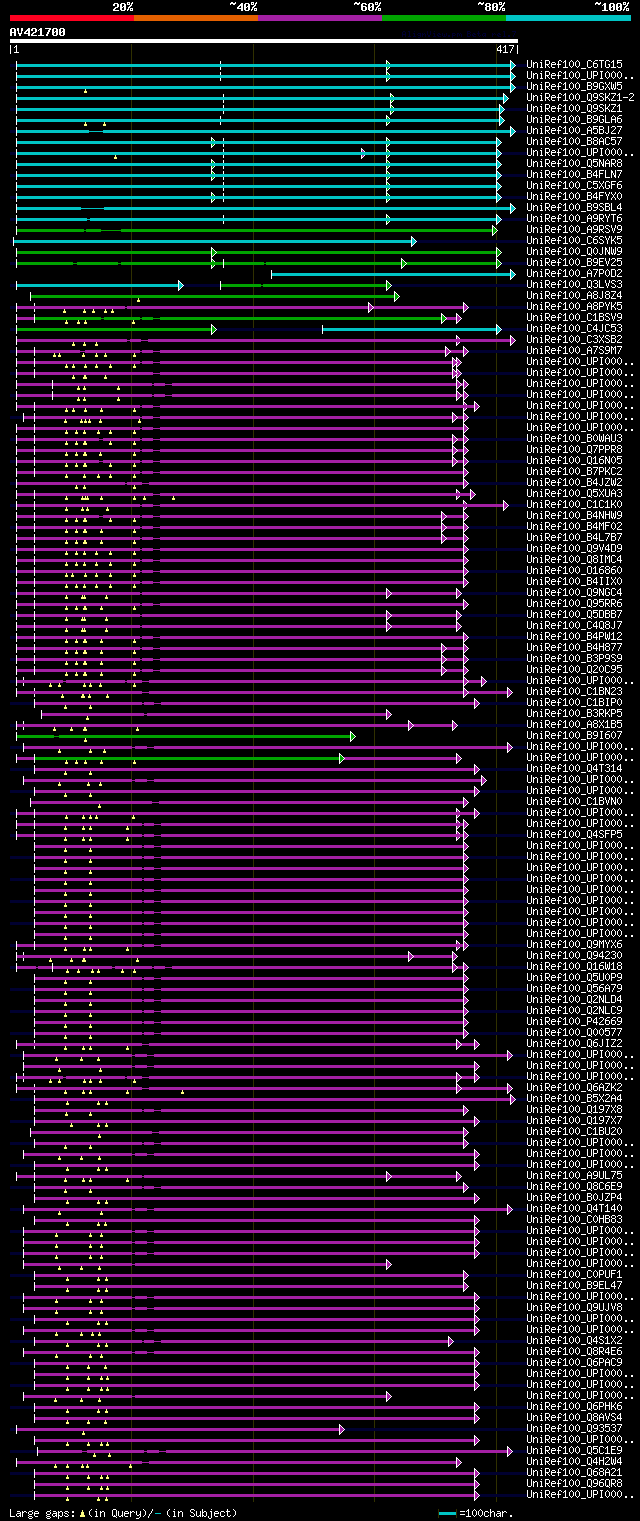The image size is (640, 1521).
Task: Select the UniRef100_B0JZP4 label
Action: (573, 1197)
